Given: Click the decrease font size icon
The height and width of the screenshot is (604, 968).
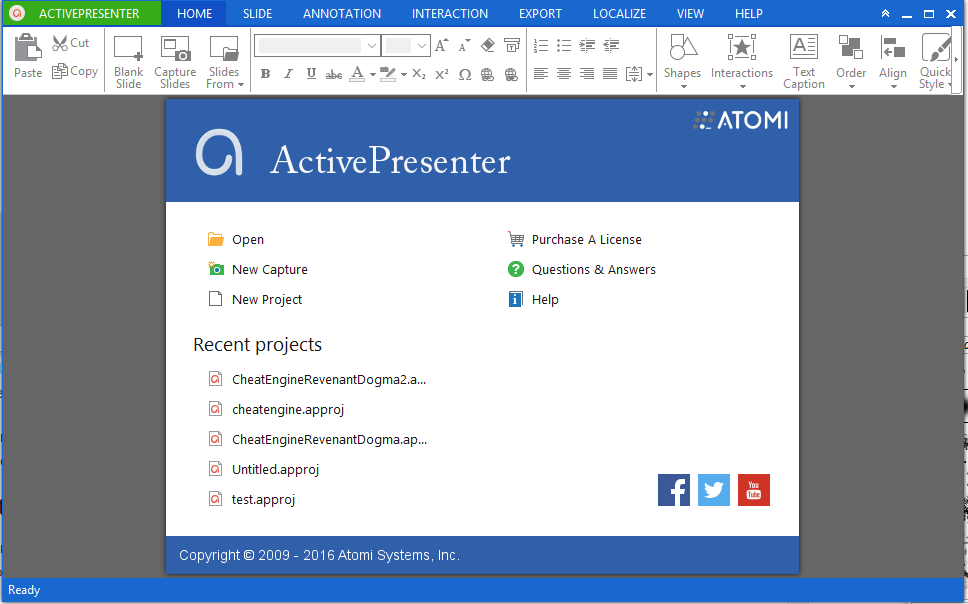Looking at the screenshot, I should (x=464, y=45).
